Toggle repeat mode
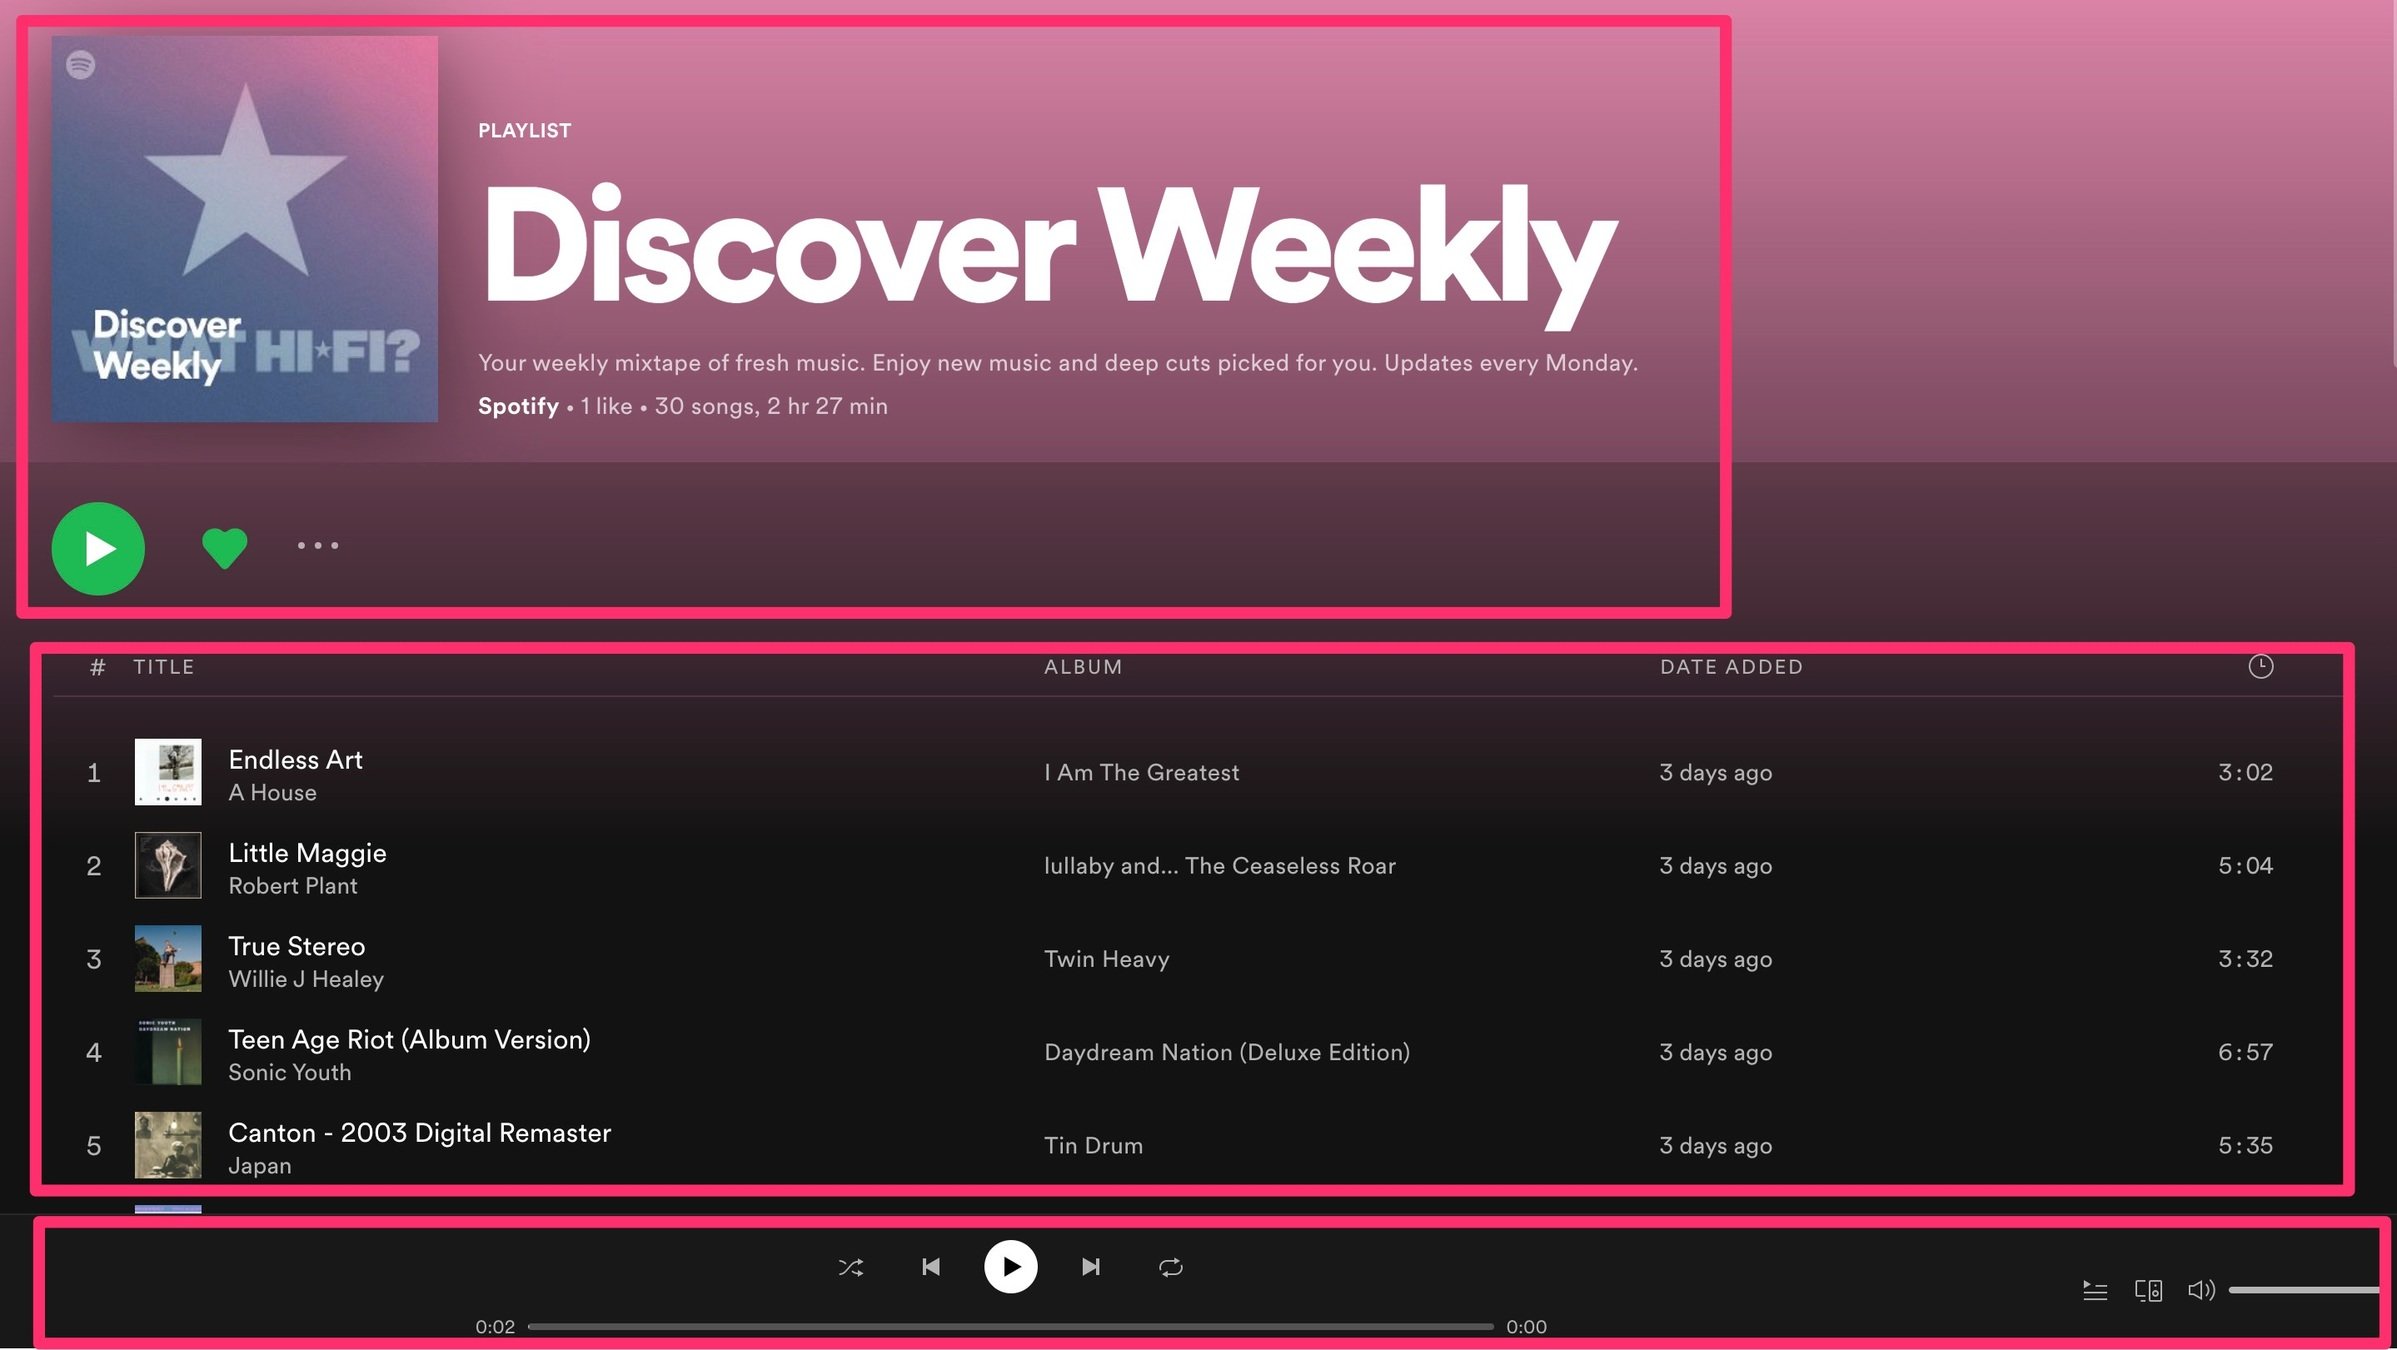This screenshot has width=2397, height=1350. pyautogui.click(x=1171, y=1268)
